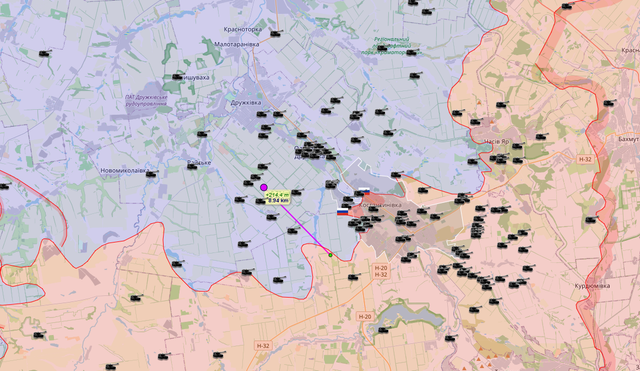Click the Малотаранівка town label
Image resolution: width=640 pixels, height=371 pixels.
click(x=237, y=44)
